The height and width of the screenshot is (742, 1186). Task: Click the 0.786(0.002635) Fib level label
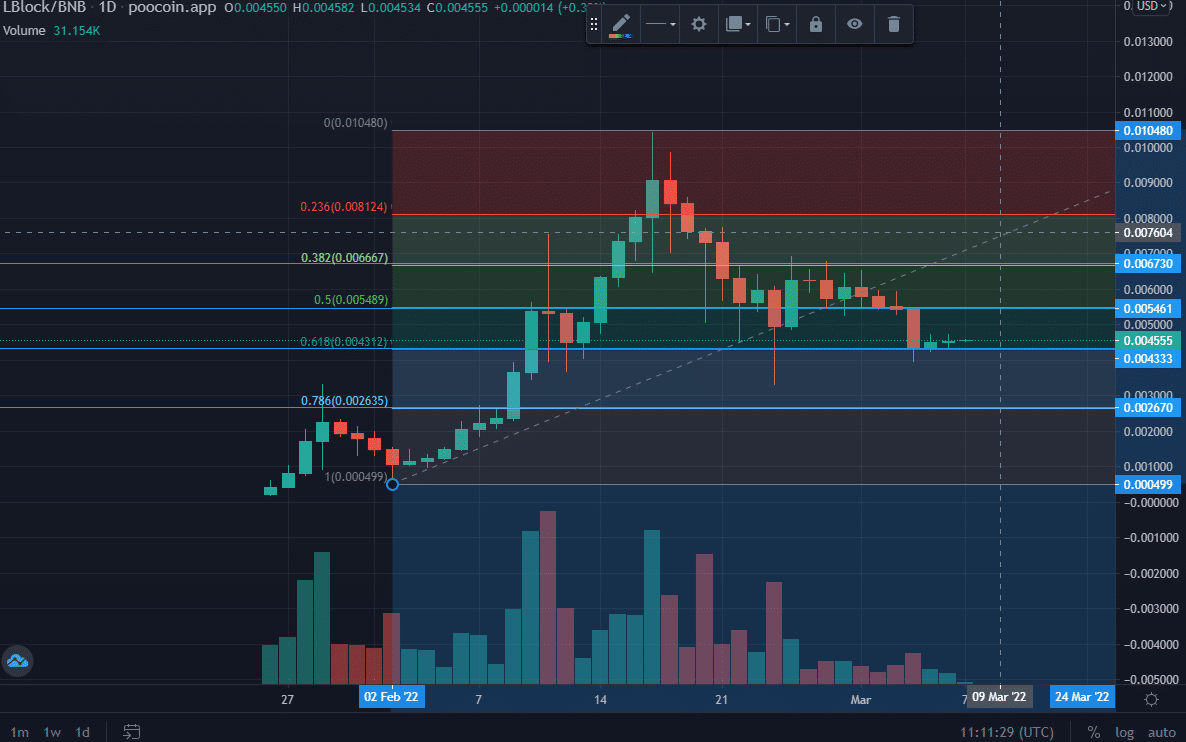[345, 401]
